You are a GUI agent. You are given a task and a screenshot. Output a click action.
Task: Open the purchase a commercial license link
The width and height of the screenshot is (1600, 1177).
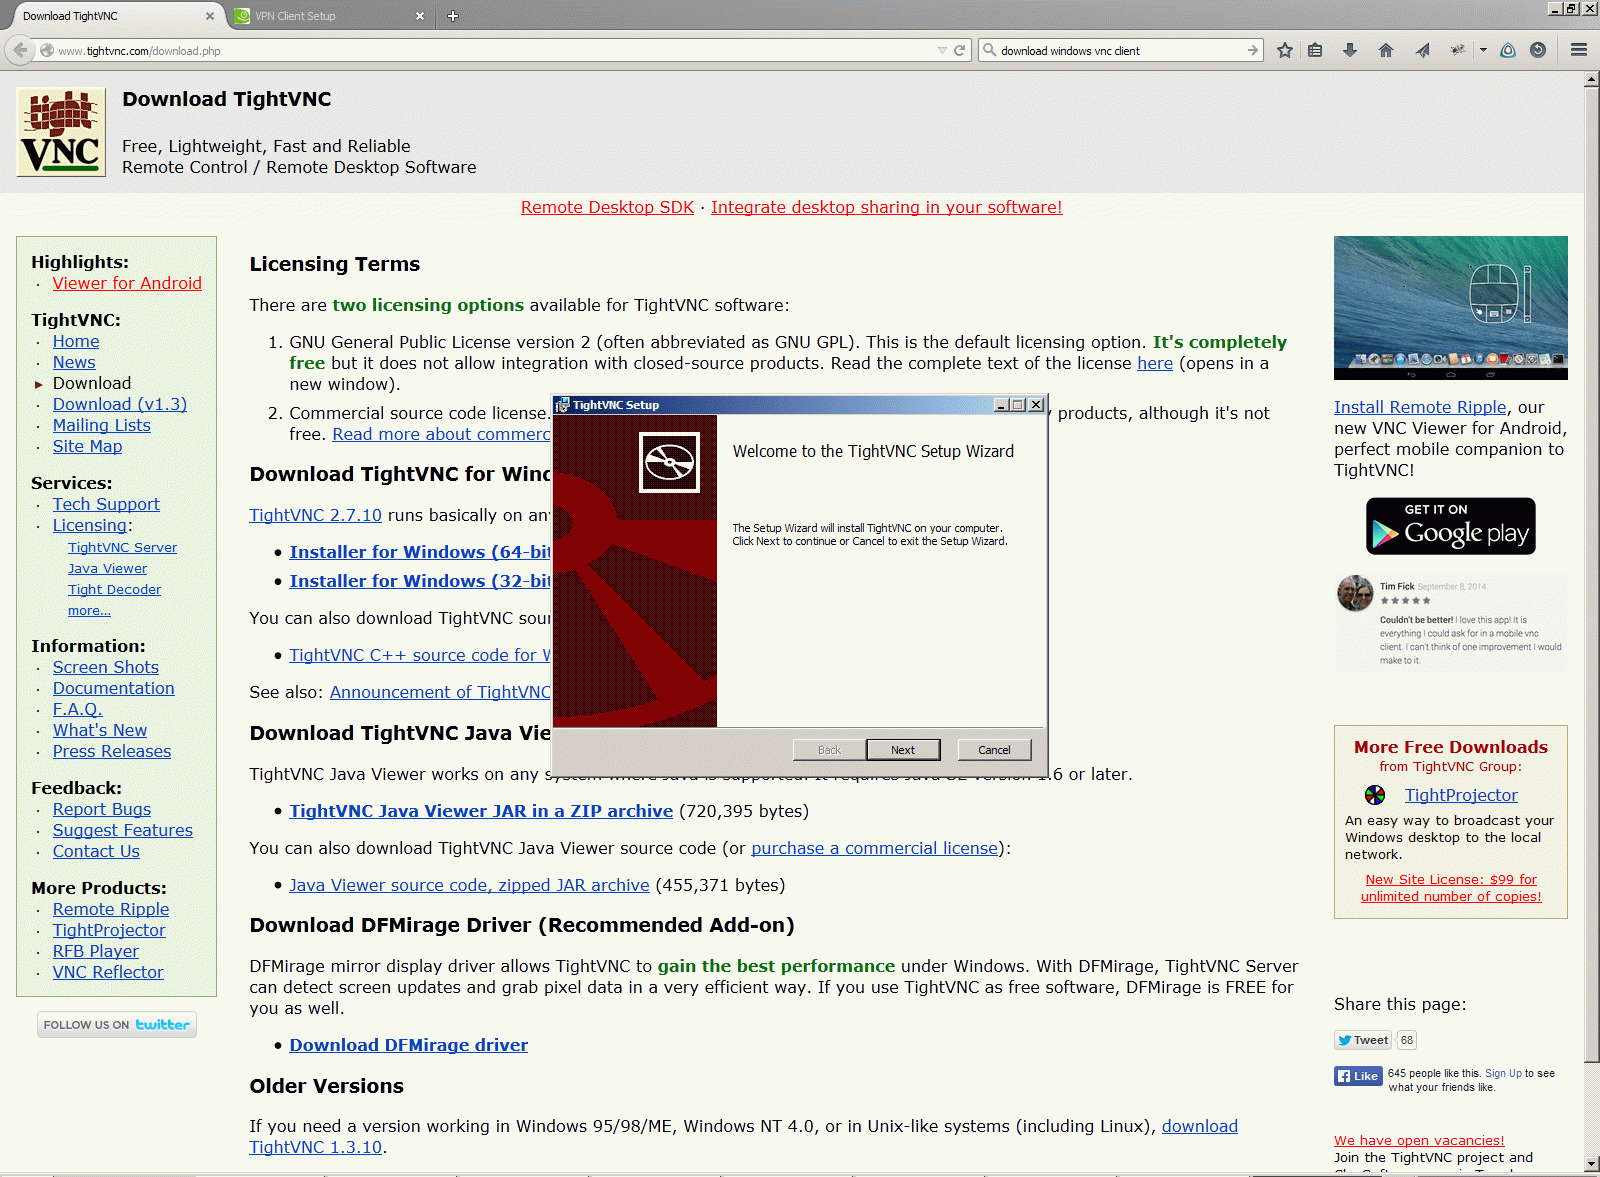click(875, 848)
